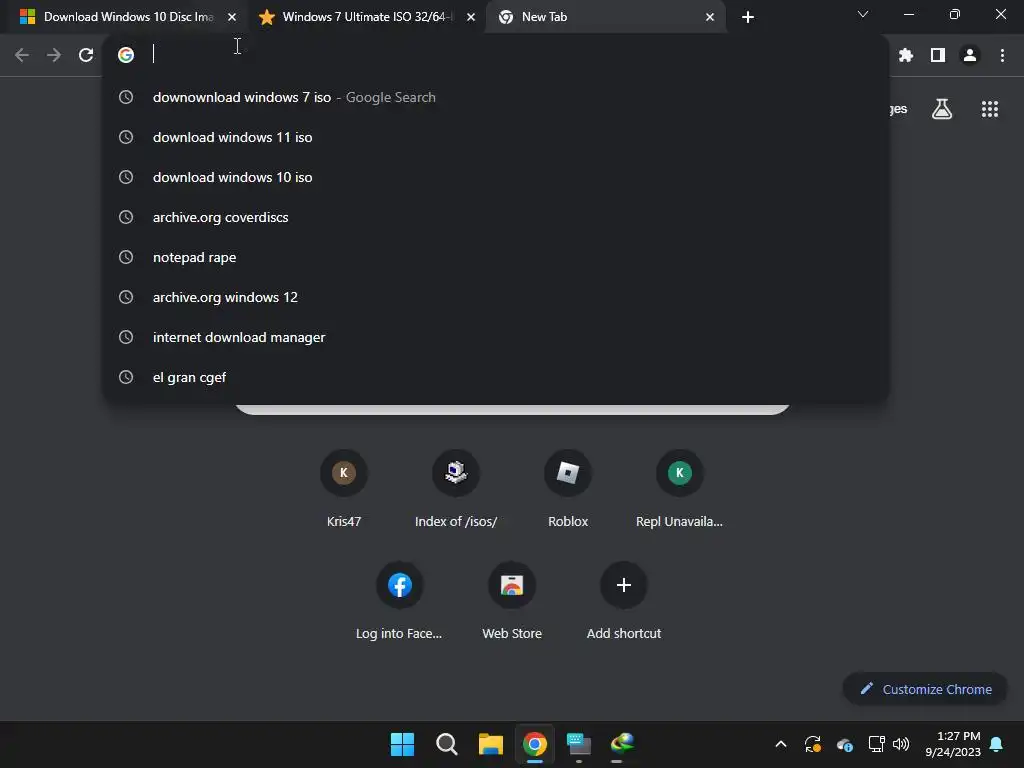Click the sync update tray icon

pos(812,744)
